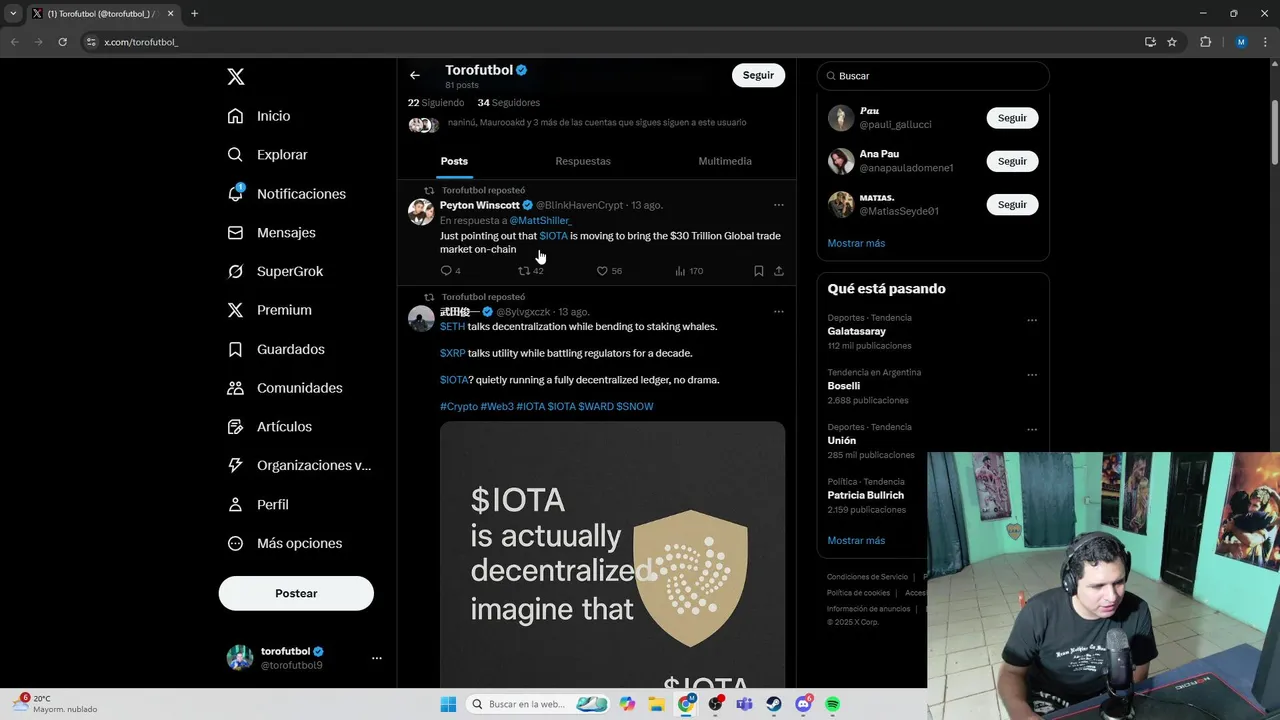This screenshot has width=1280, height=720.
Task: Open a new Chrome tab
Action: click(x=194, y=14)
